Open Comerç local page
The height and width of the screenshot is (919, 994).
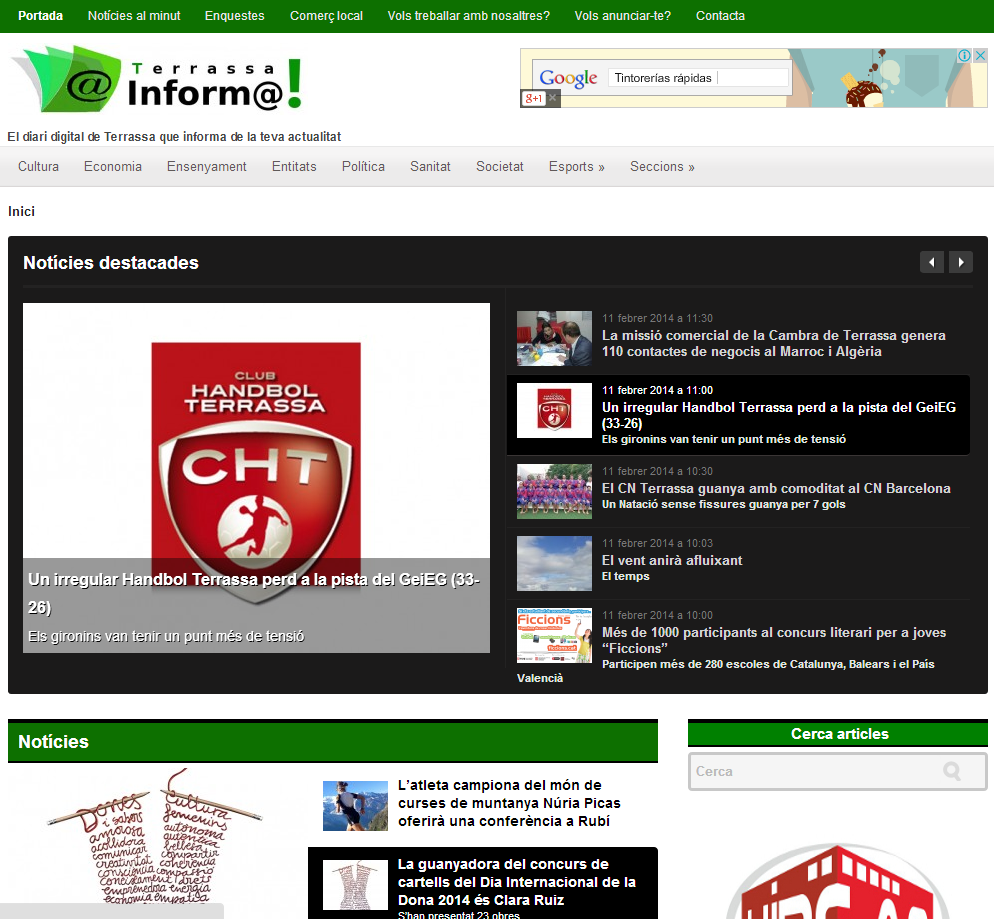326,16
